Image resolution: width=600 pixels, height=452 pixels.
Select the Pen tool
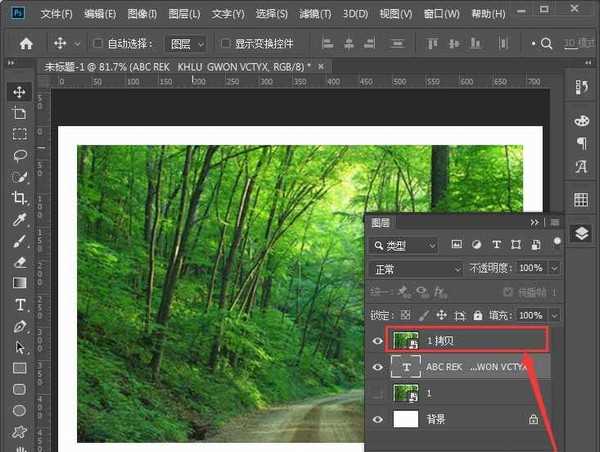(19, 326)
